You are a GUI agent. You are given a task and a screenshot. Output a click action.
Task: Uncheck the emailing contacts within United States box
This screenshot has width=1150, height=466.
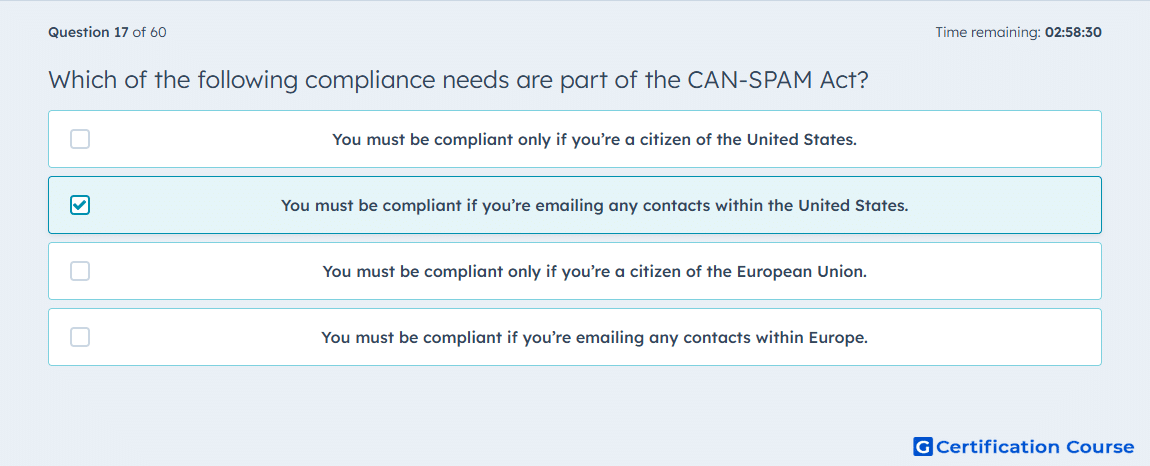80,205
